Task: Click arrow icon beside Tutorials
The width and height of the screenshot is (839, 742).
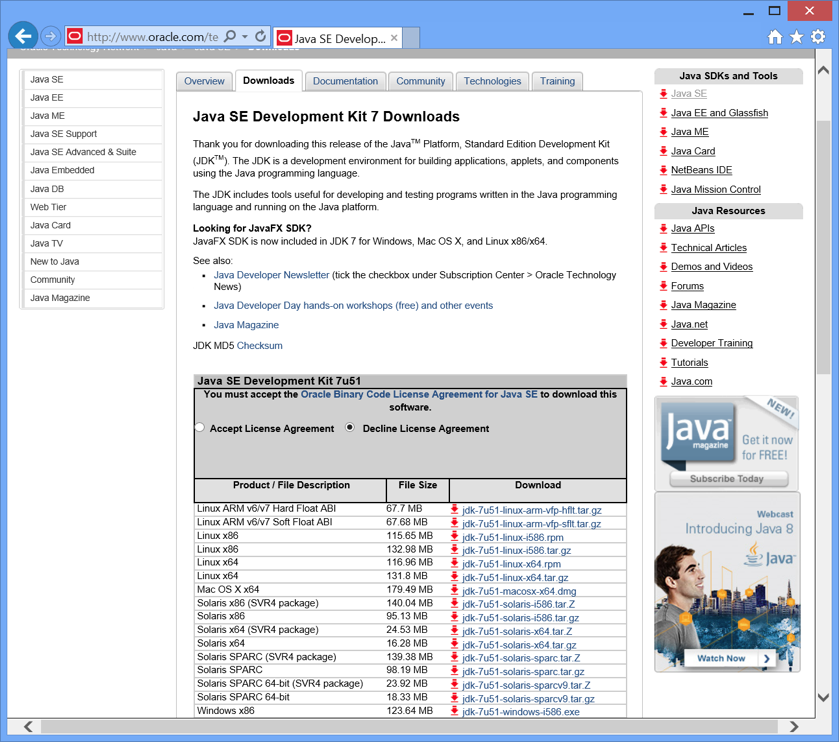Action: pos(663,362)
